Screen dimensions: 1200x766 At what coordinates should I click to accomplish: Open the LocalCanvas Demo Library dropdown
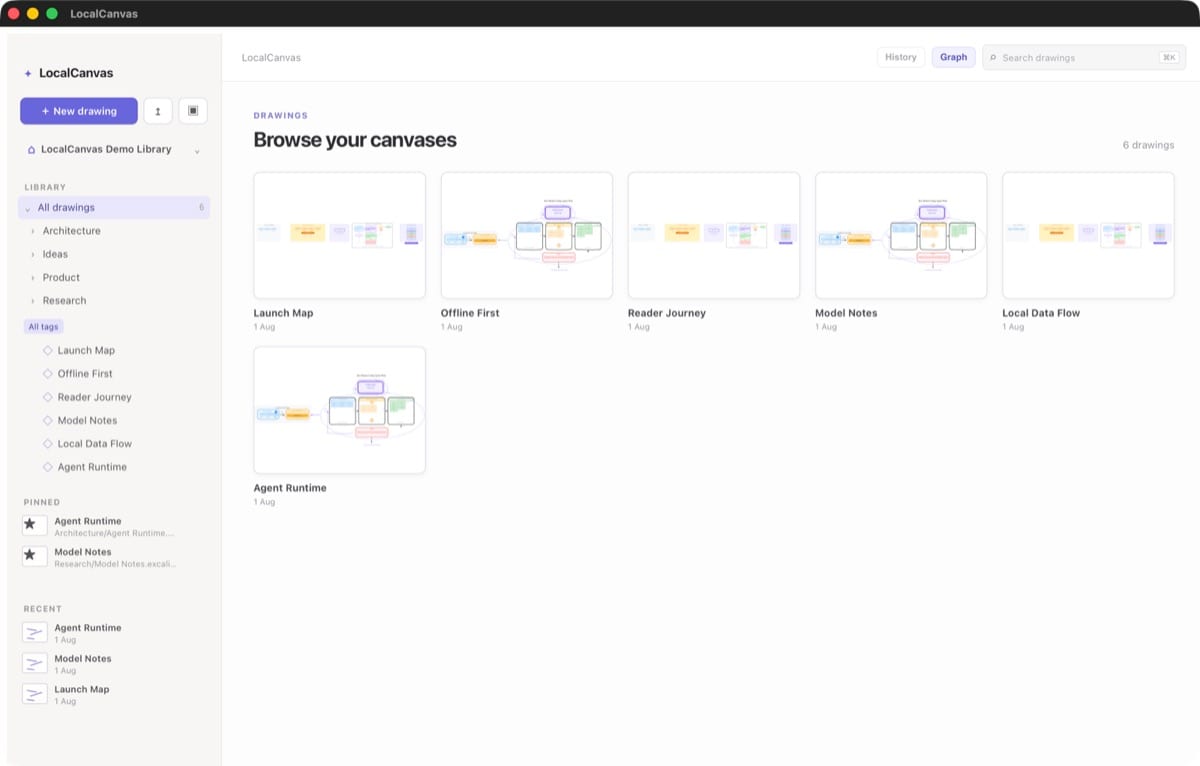(113, 150)
